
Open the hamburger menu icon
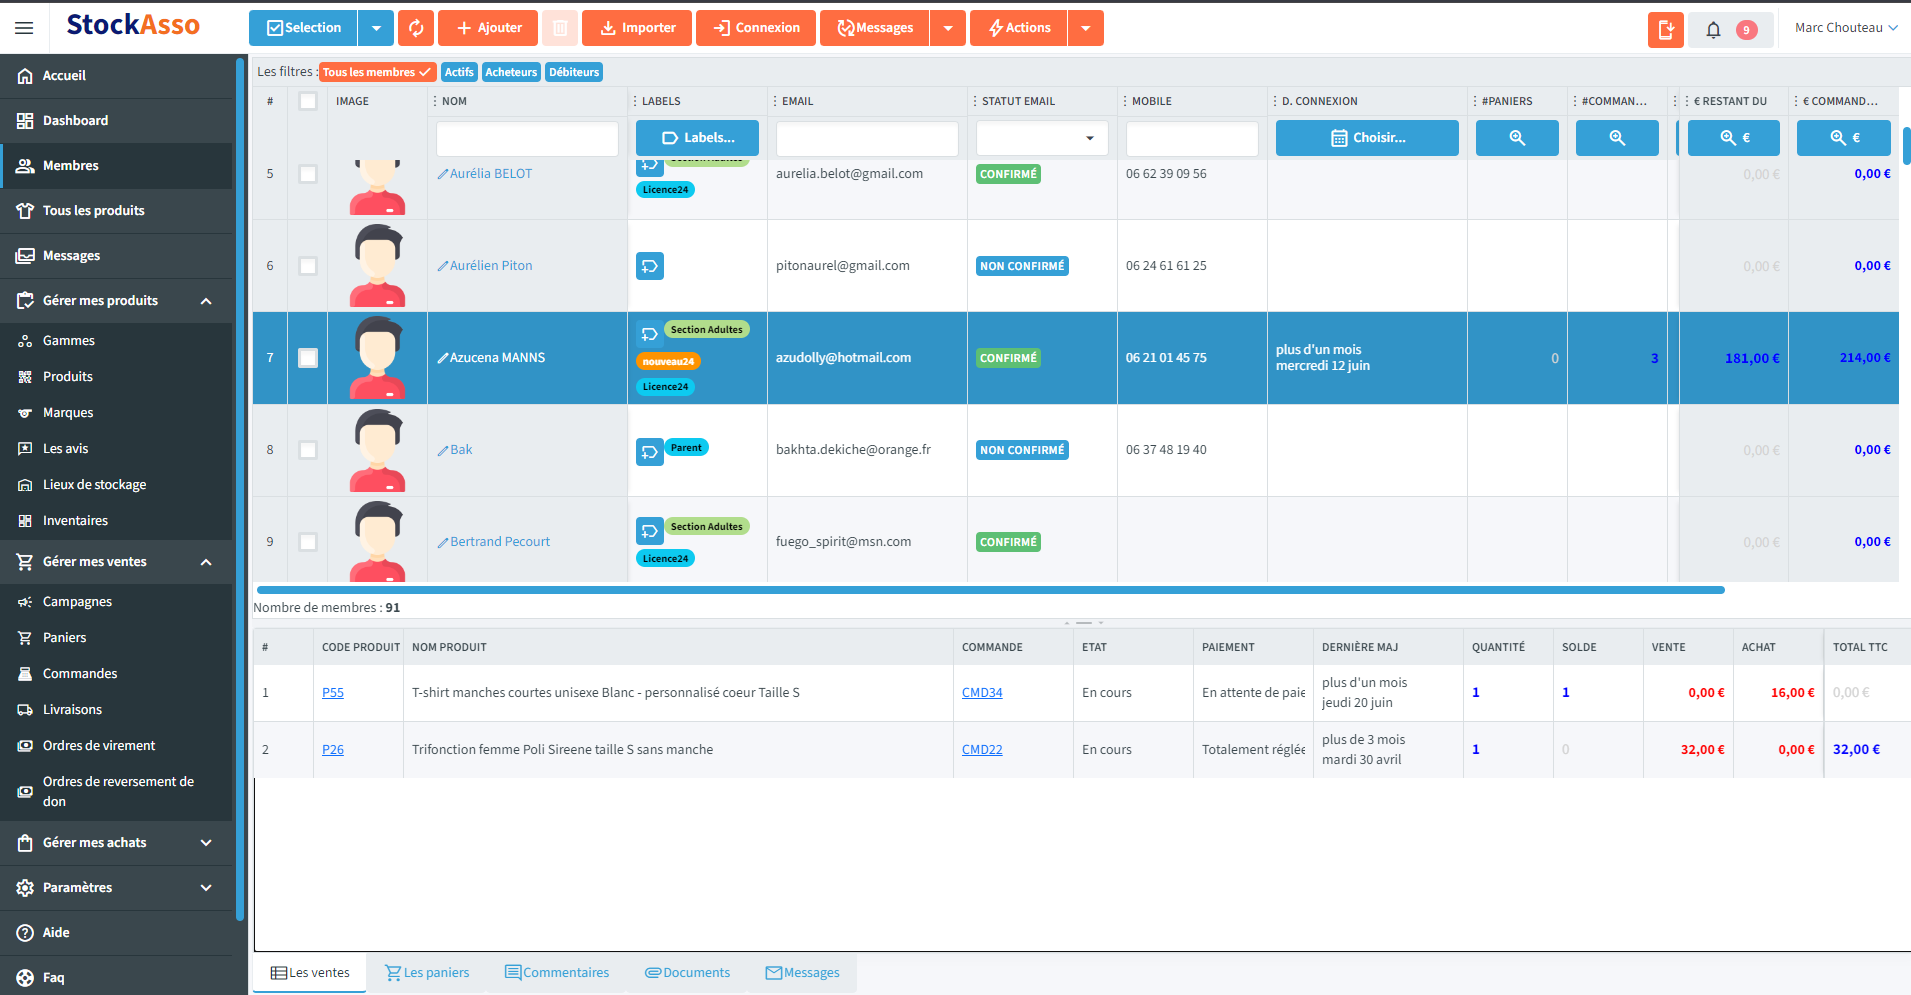coord(24,28)
